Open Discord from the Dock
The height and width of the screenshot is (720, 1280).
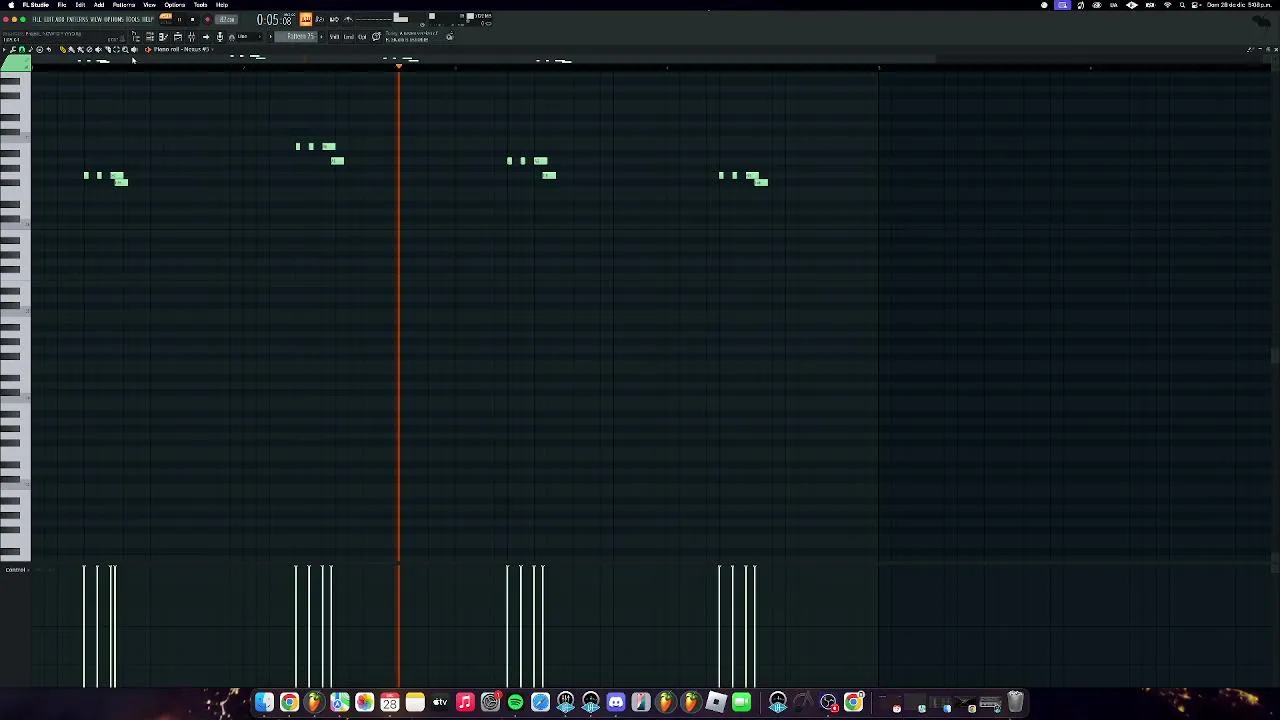pos(615,703)
